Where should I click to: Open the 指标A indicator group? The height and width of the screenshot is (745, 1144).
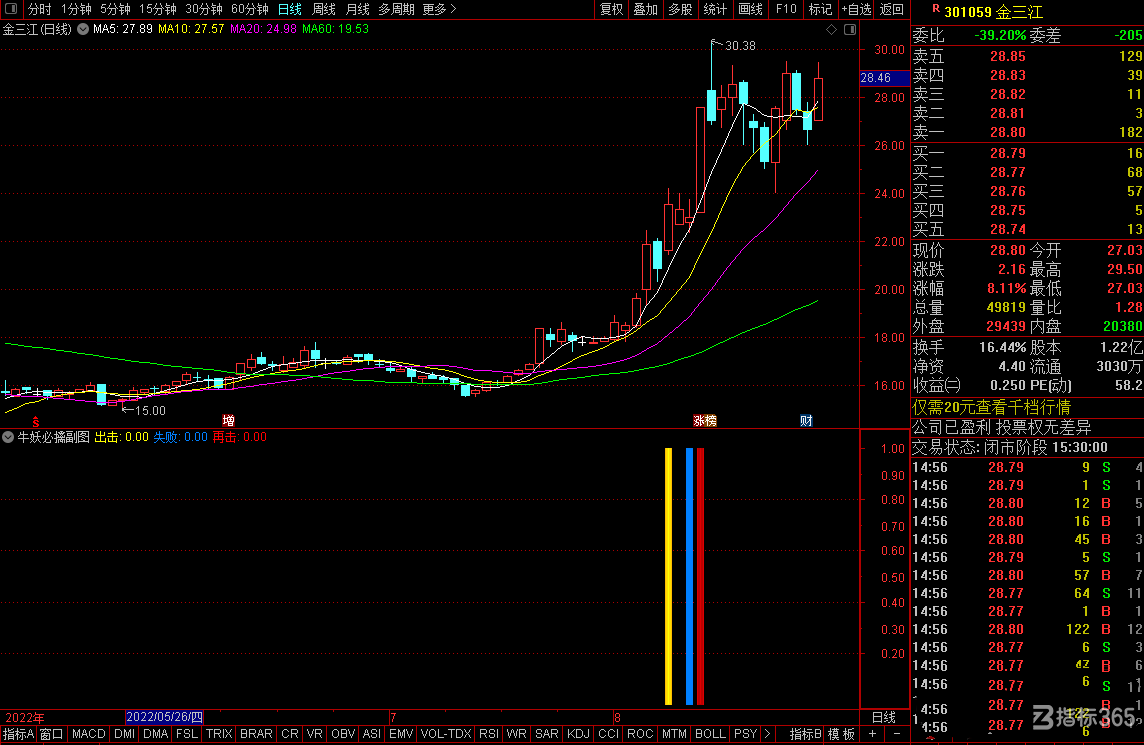click(x=18, y=734)
